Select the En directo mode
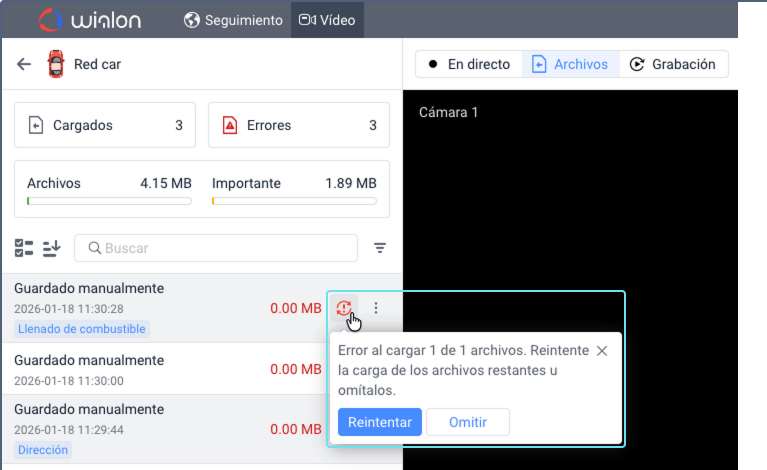This screenshot has height=470, width=767. point(469,64)
